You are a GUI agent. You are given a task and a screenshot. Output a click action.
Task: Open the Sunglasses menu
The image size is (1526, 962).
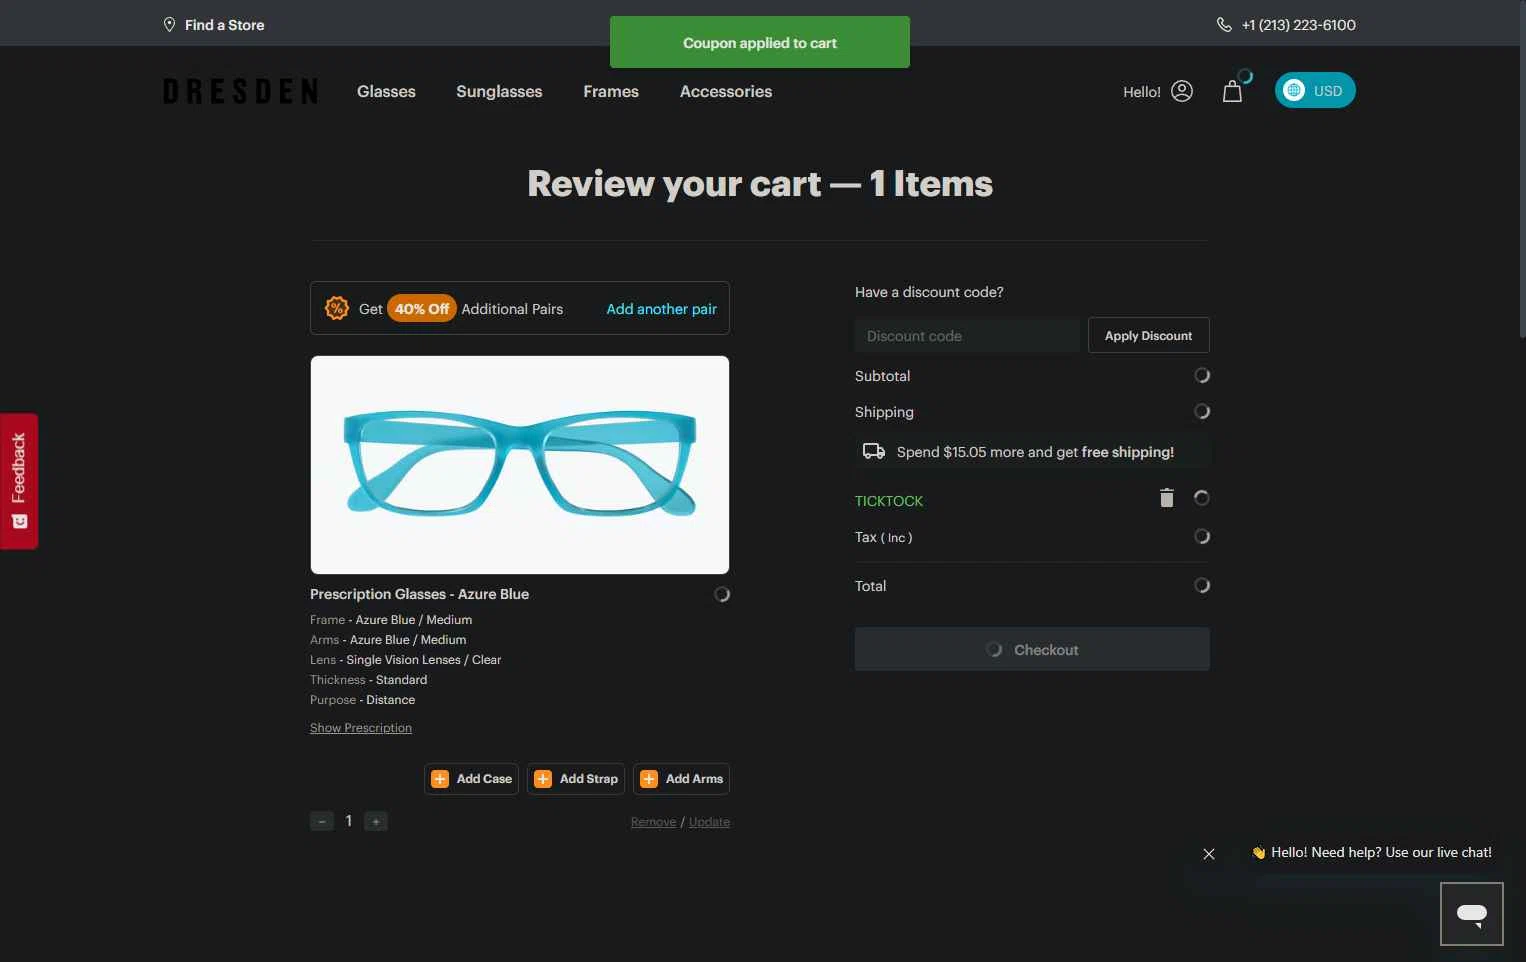click(x=499, y=91)
